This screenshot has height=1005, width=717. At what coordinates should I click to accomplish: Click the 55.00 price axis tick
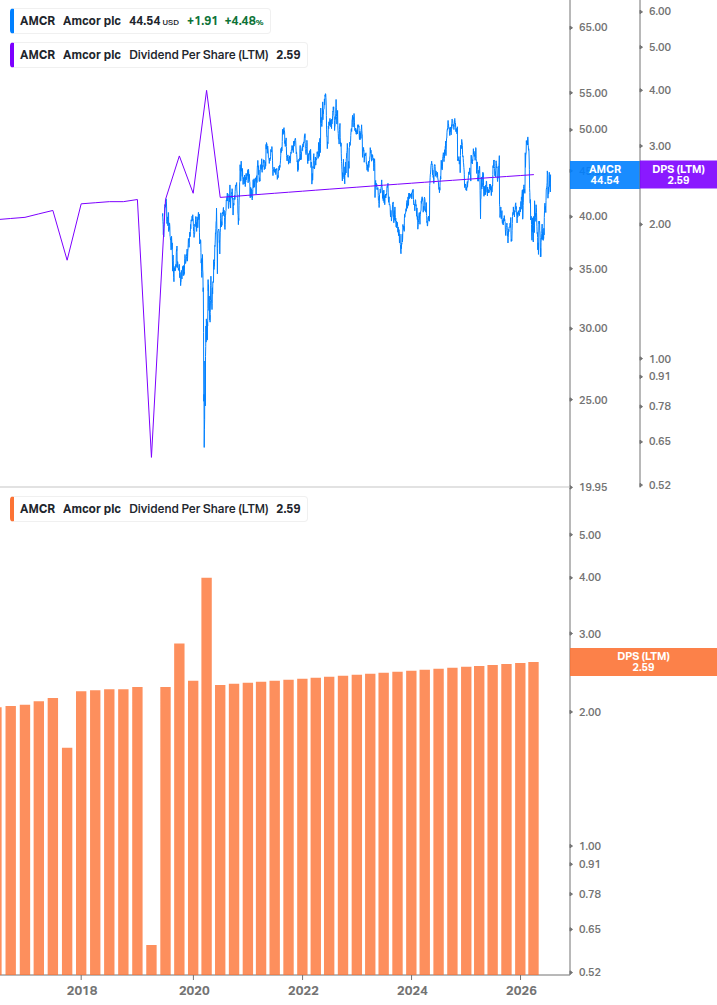tap(593, 94)
